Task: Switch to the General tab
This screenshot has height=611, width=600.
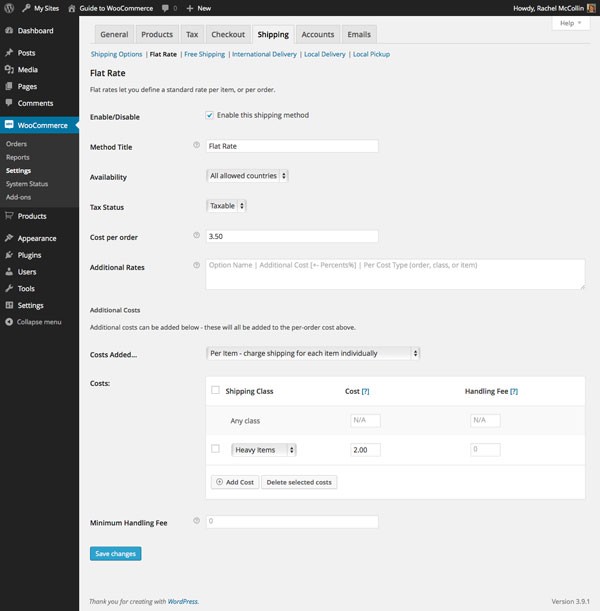Action: coord(114,34)
